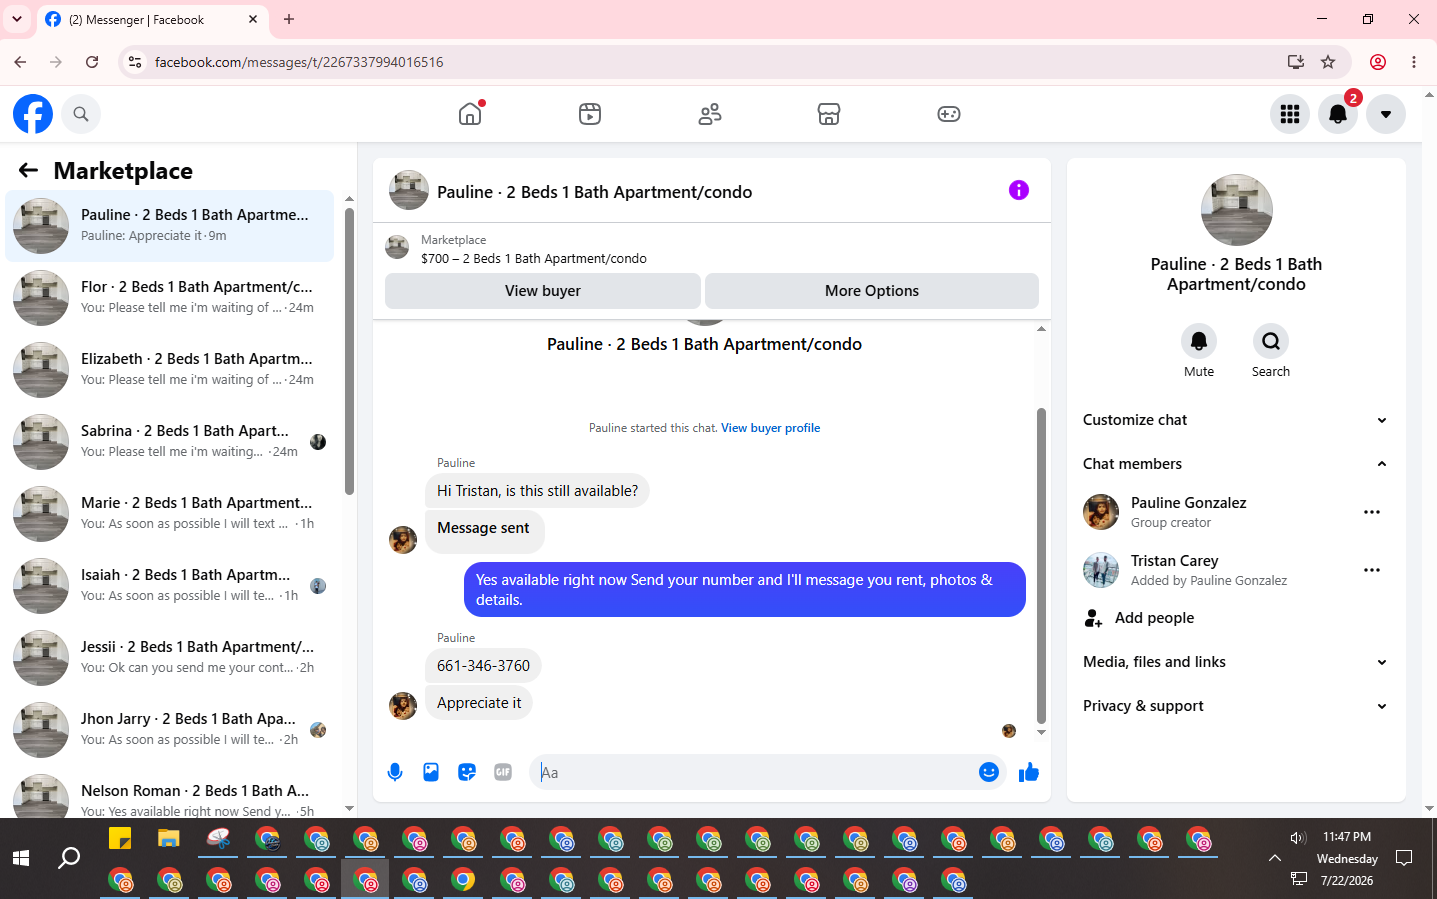Image resolution: width=1437 pixels, height=899 pixels.
Task: Open the Marie conversation in chat list
Action: [170, 514]
